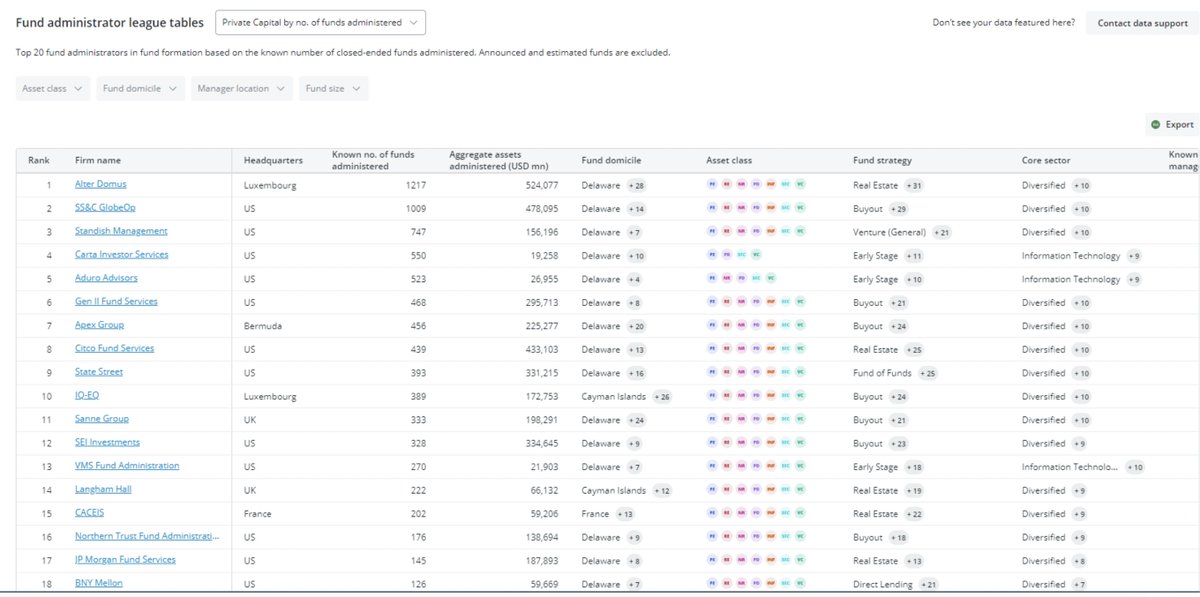Expand the +21 strategies beside Venture (General)

tap(941, 232)
